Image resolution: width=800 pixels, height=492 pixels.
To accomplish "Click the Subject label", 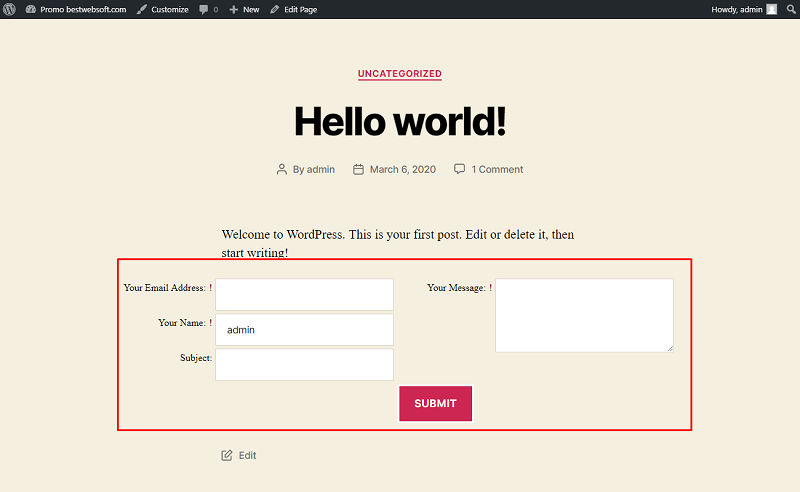I will 196,358.
